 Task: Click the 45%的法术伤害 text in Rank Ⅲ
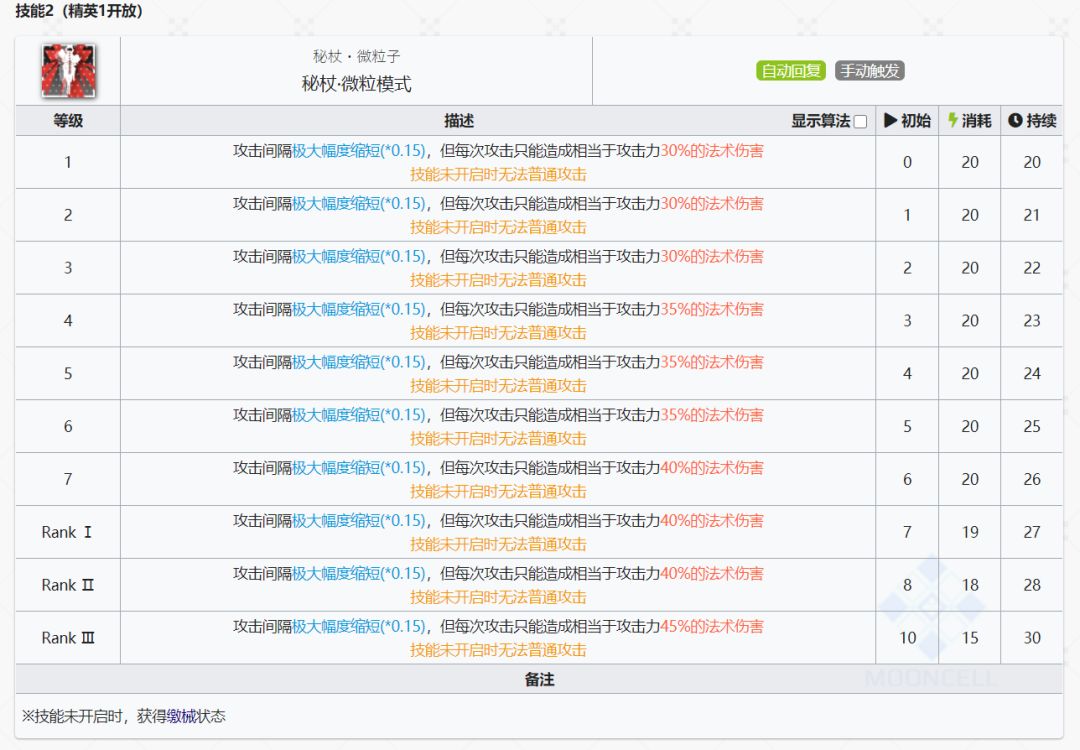(x=712, y=626)
